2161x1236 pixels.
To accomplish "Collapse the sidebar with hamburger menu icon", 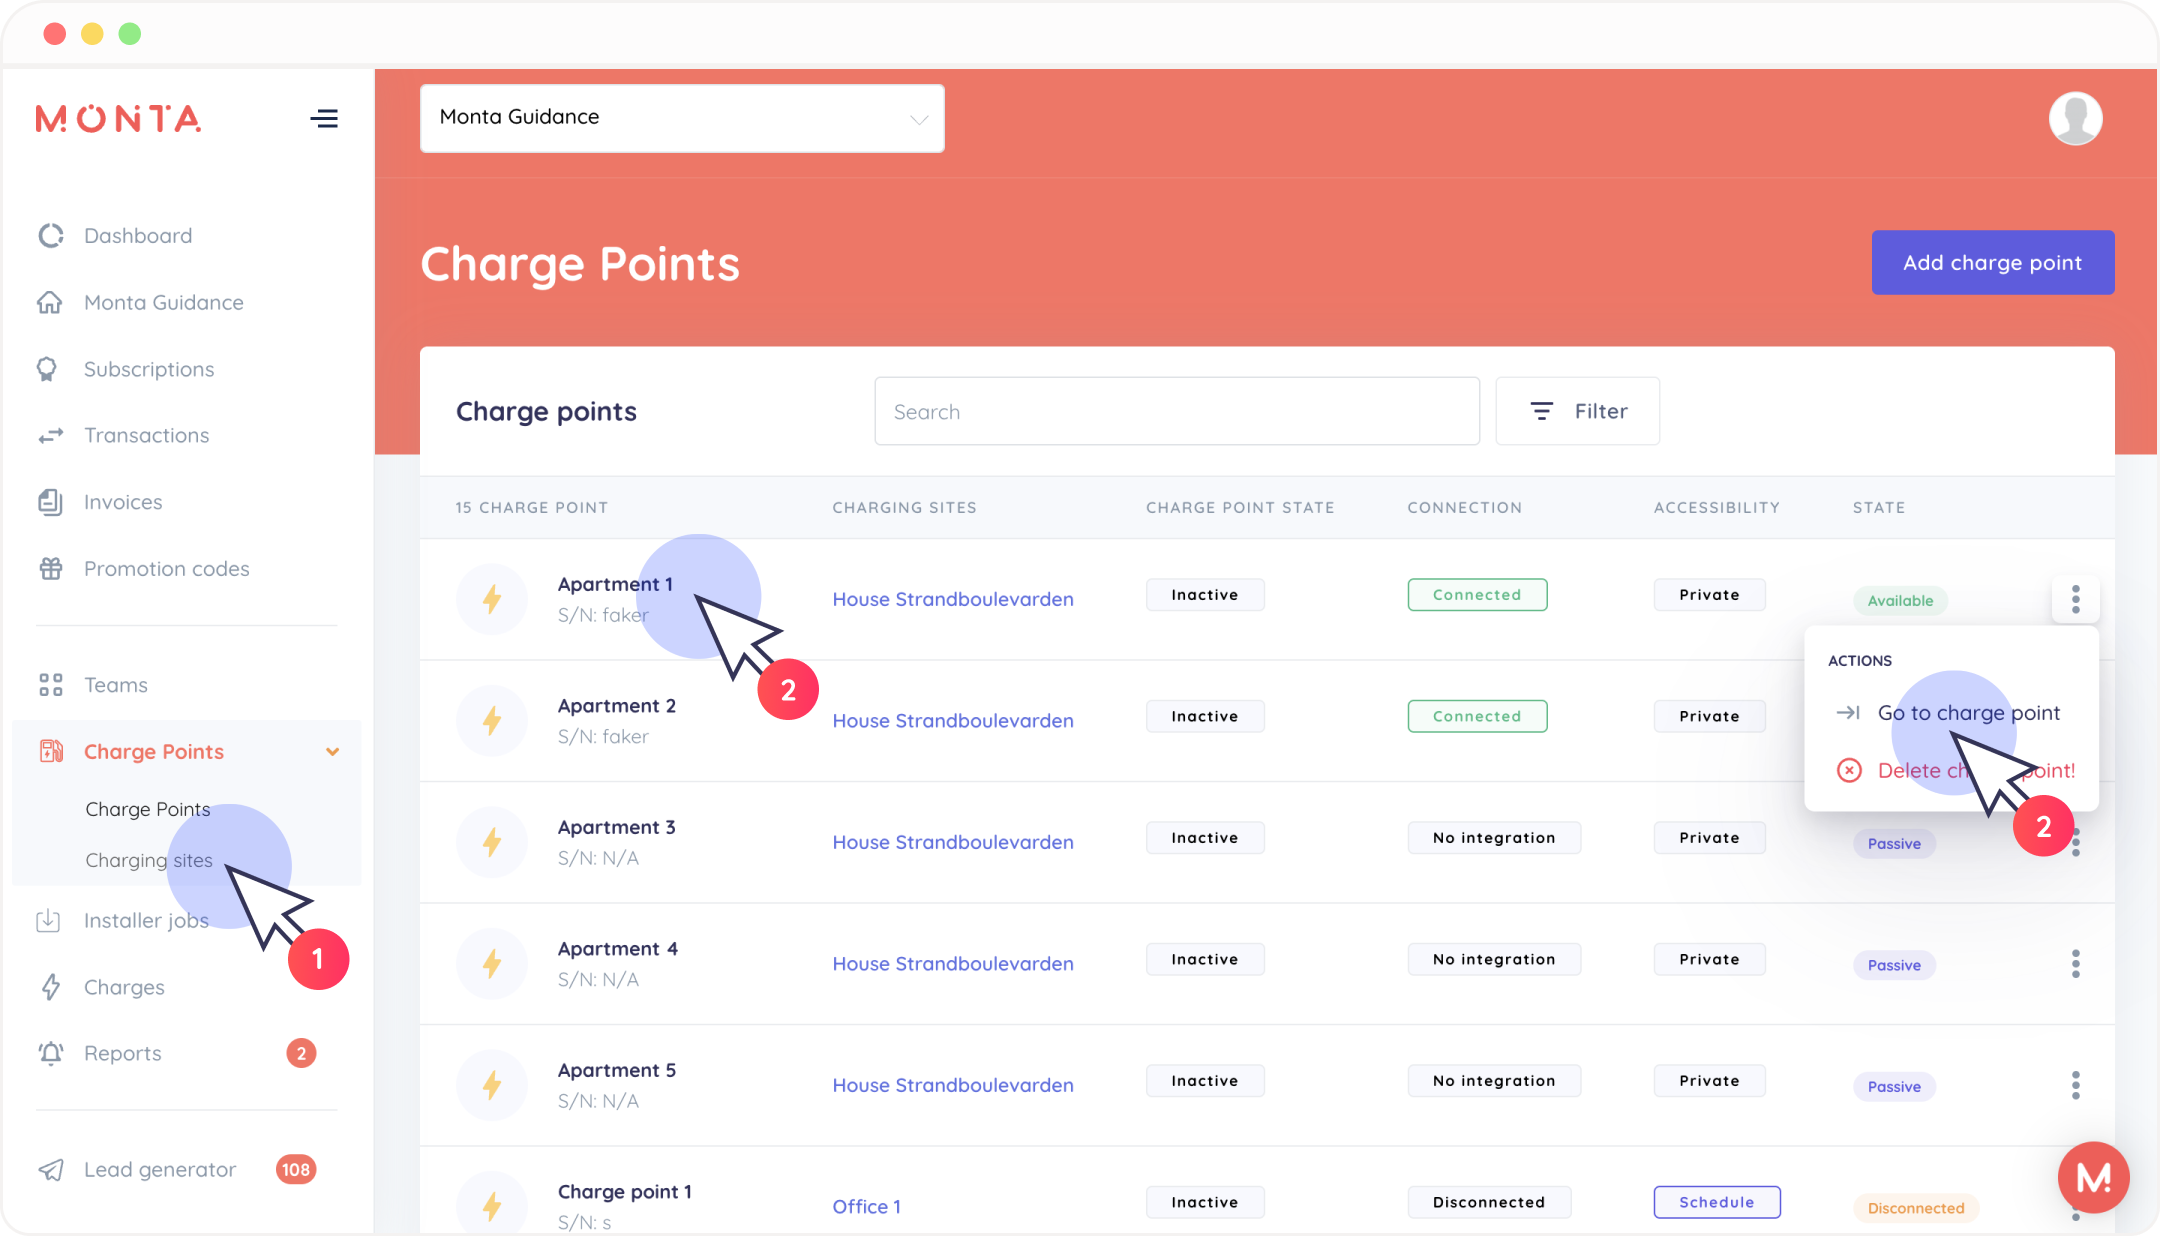I will (324, 119).
